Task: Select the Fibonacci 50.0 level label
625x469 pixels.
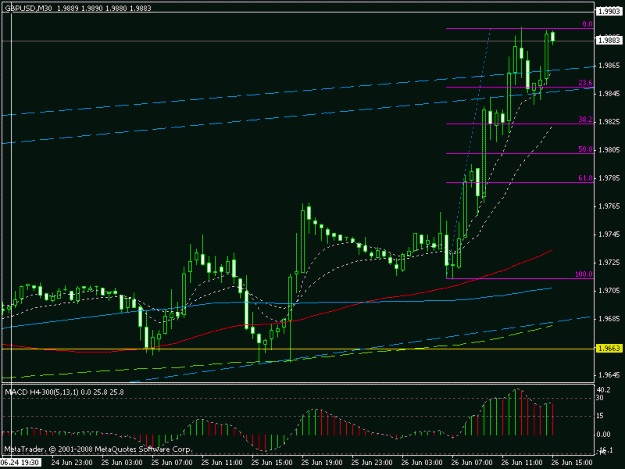Action: [x=586, y=149]
